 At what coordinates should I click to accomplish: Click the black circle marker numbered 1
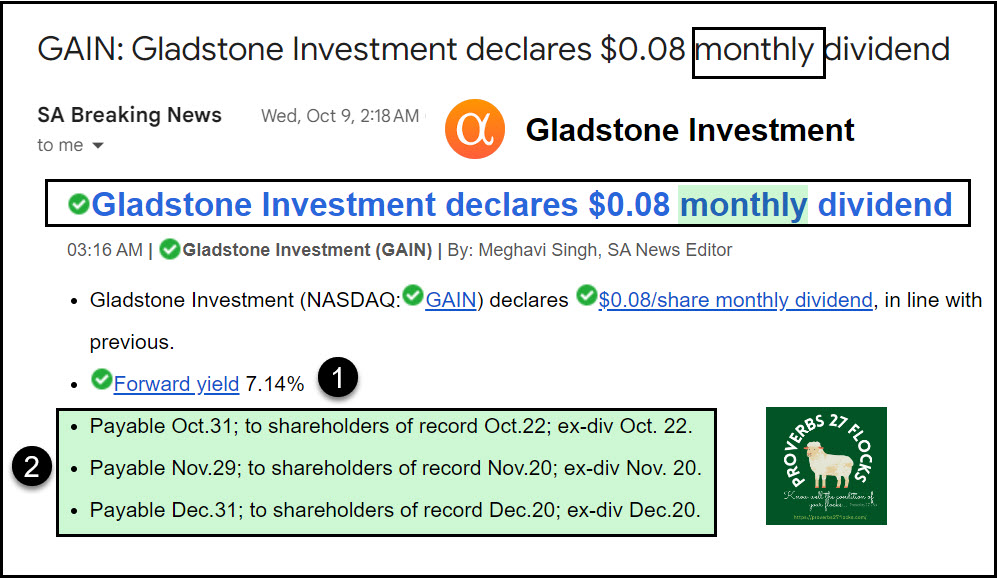(x=338, y=380)
